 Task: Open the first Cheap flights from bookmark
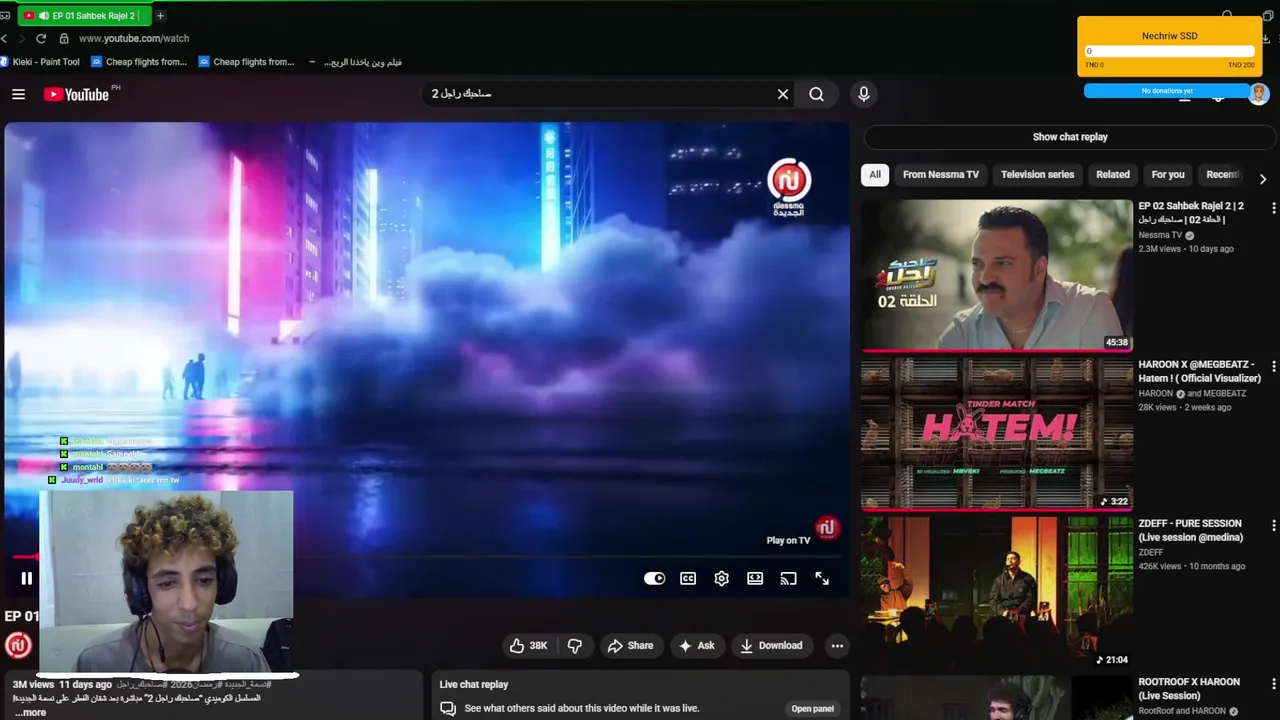pos(139,62)
